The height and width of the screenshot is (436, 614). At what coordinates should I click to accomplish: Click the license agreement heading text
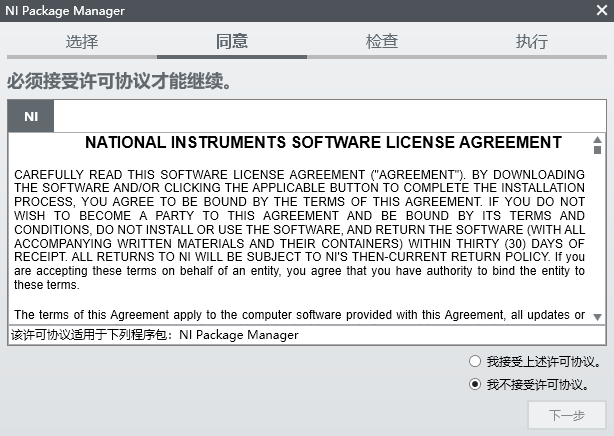coord(323,142)
